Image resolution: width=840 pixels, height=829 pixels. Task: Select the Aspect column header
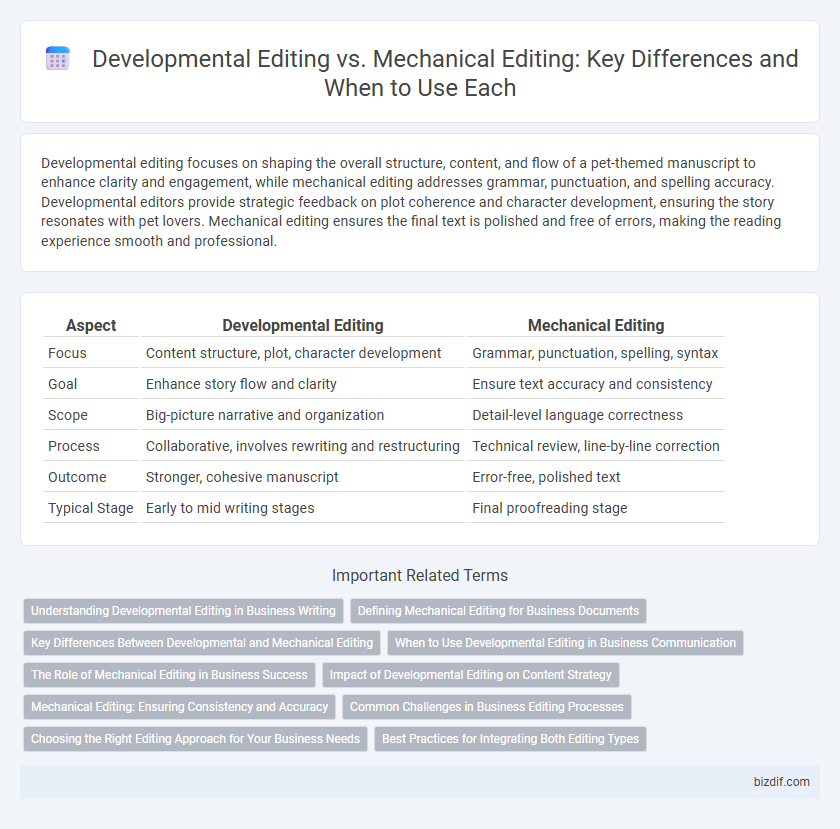pos(91,325)
